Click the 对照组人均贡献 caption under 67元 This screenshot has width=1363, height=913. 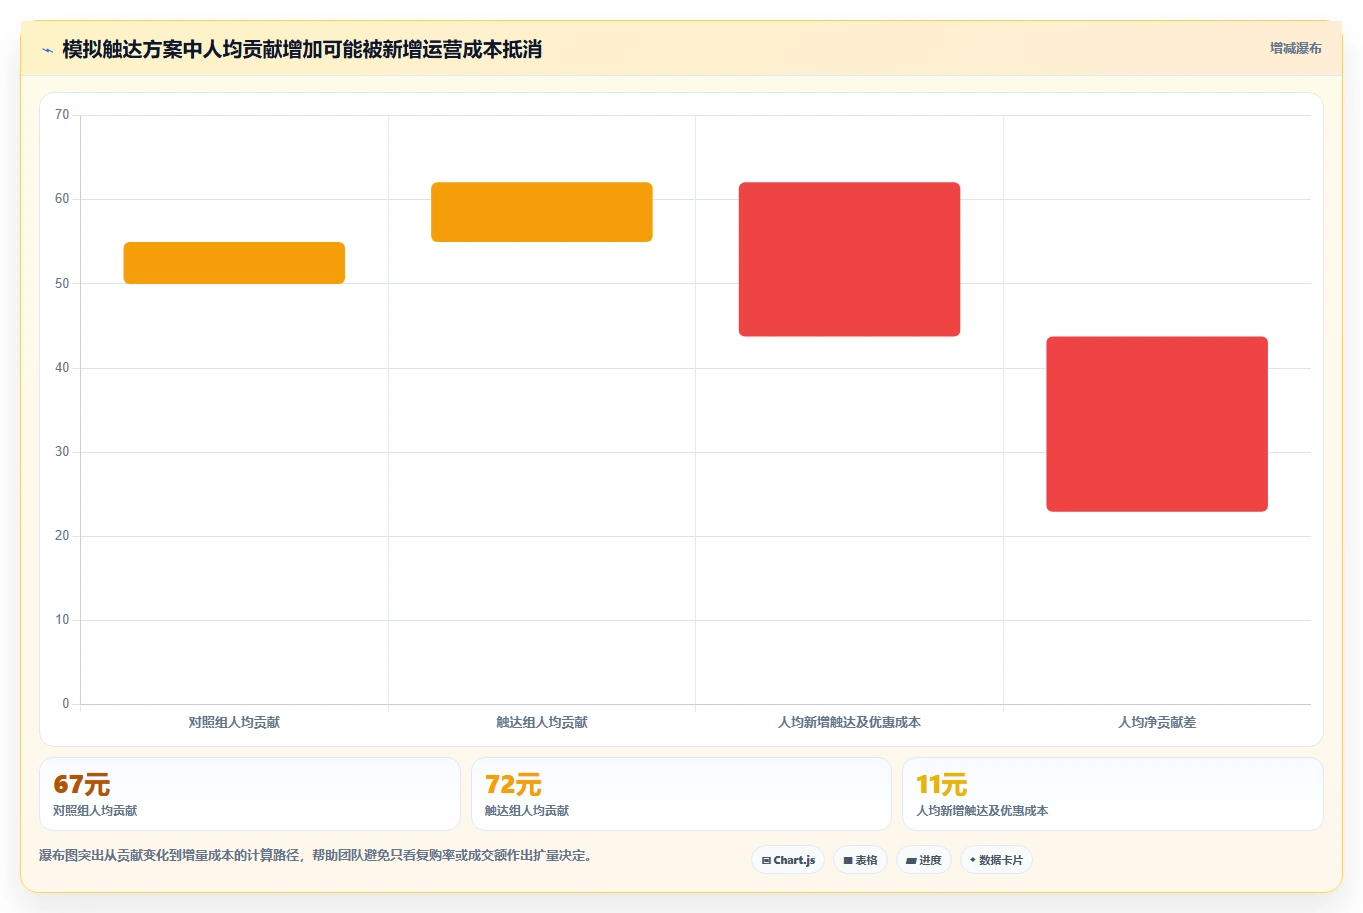click(x=95, y=811)
